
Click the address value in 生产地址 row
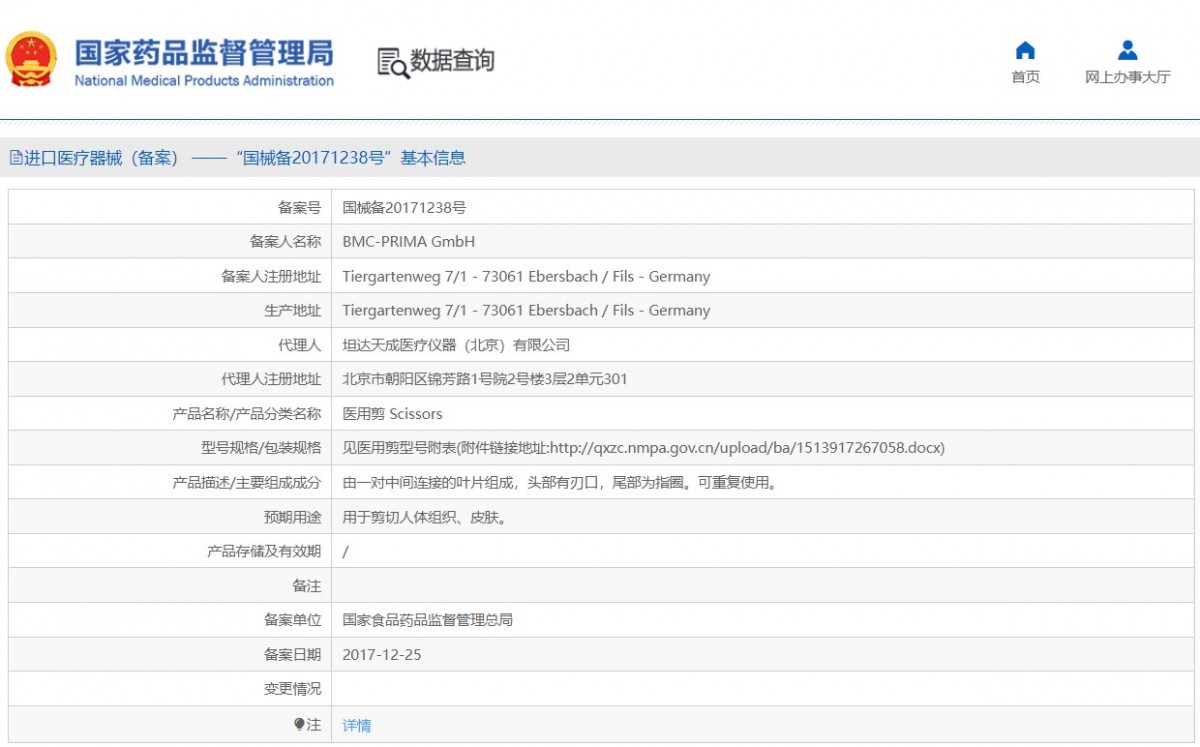click(526, 310)
